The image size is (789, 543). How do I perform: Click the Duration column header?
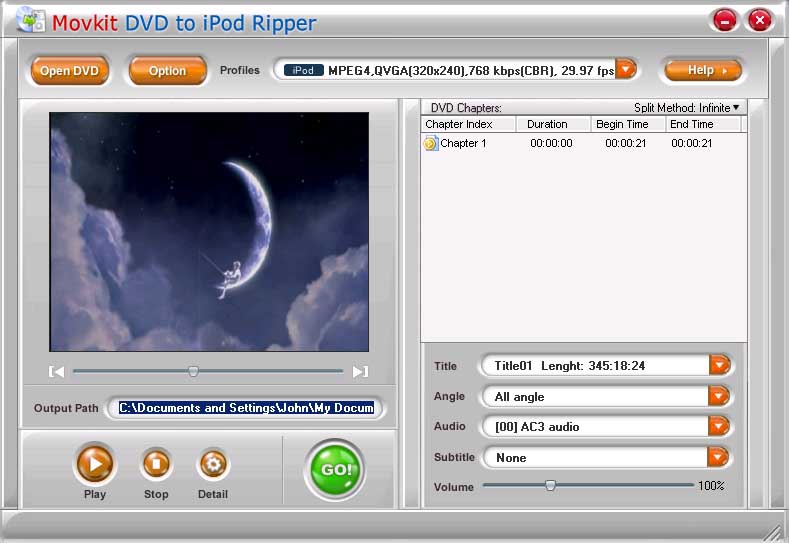[x=553, y=124]
